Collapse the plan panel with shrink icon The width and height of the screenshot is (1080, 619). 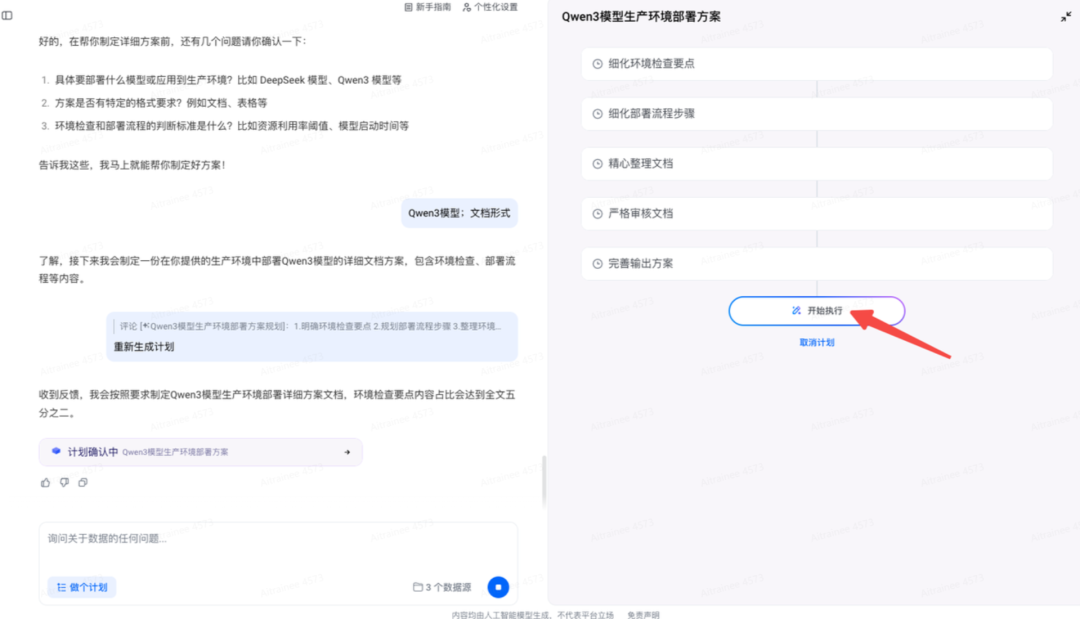click(1066, 17)
